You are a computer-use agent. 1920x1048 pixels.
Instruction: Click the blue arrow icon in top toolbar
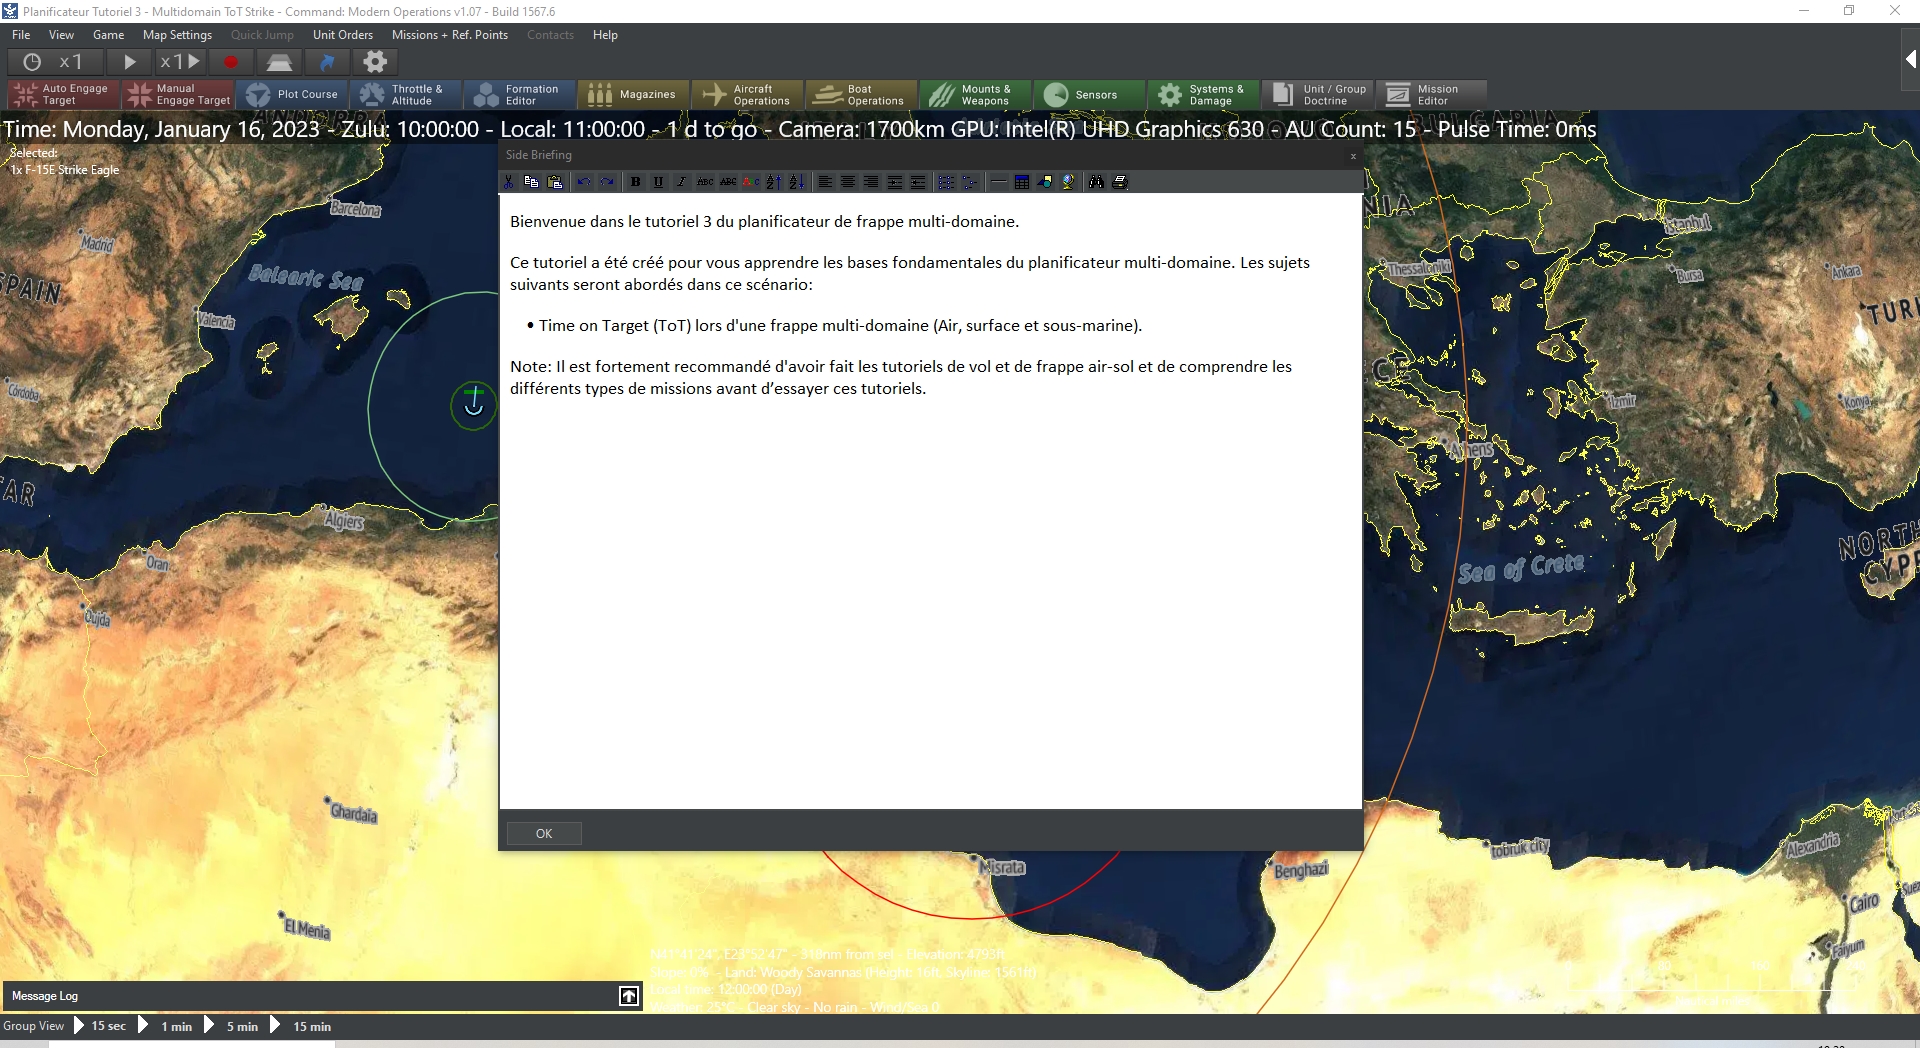[x=327, y=62]
